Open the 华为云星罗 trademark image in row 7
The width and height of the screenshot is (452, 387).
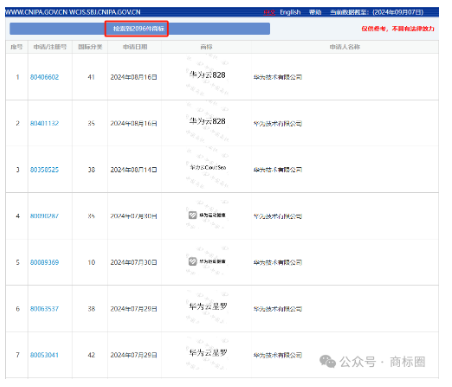(208, 353)
